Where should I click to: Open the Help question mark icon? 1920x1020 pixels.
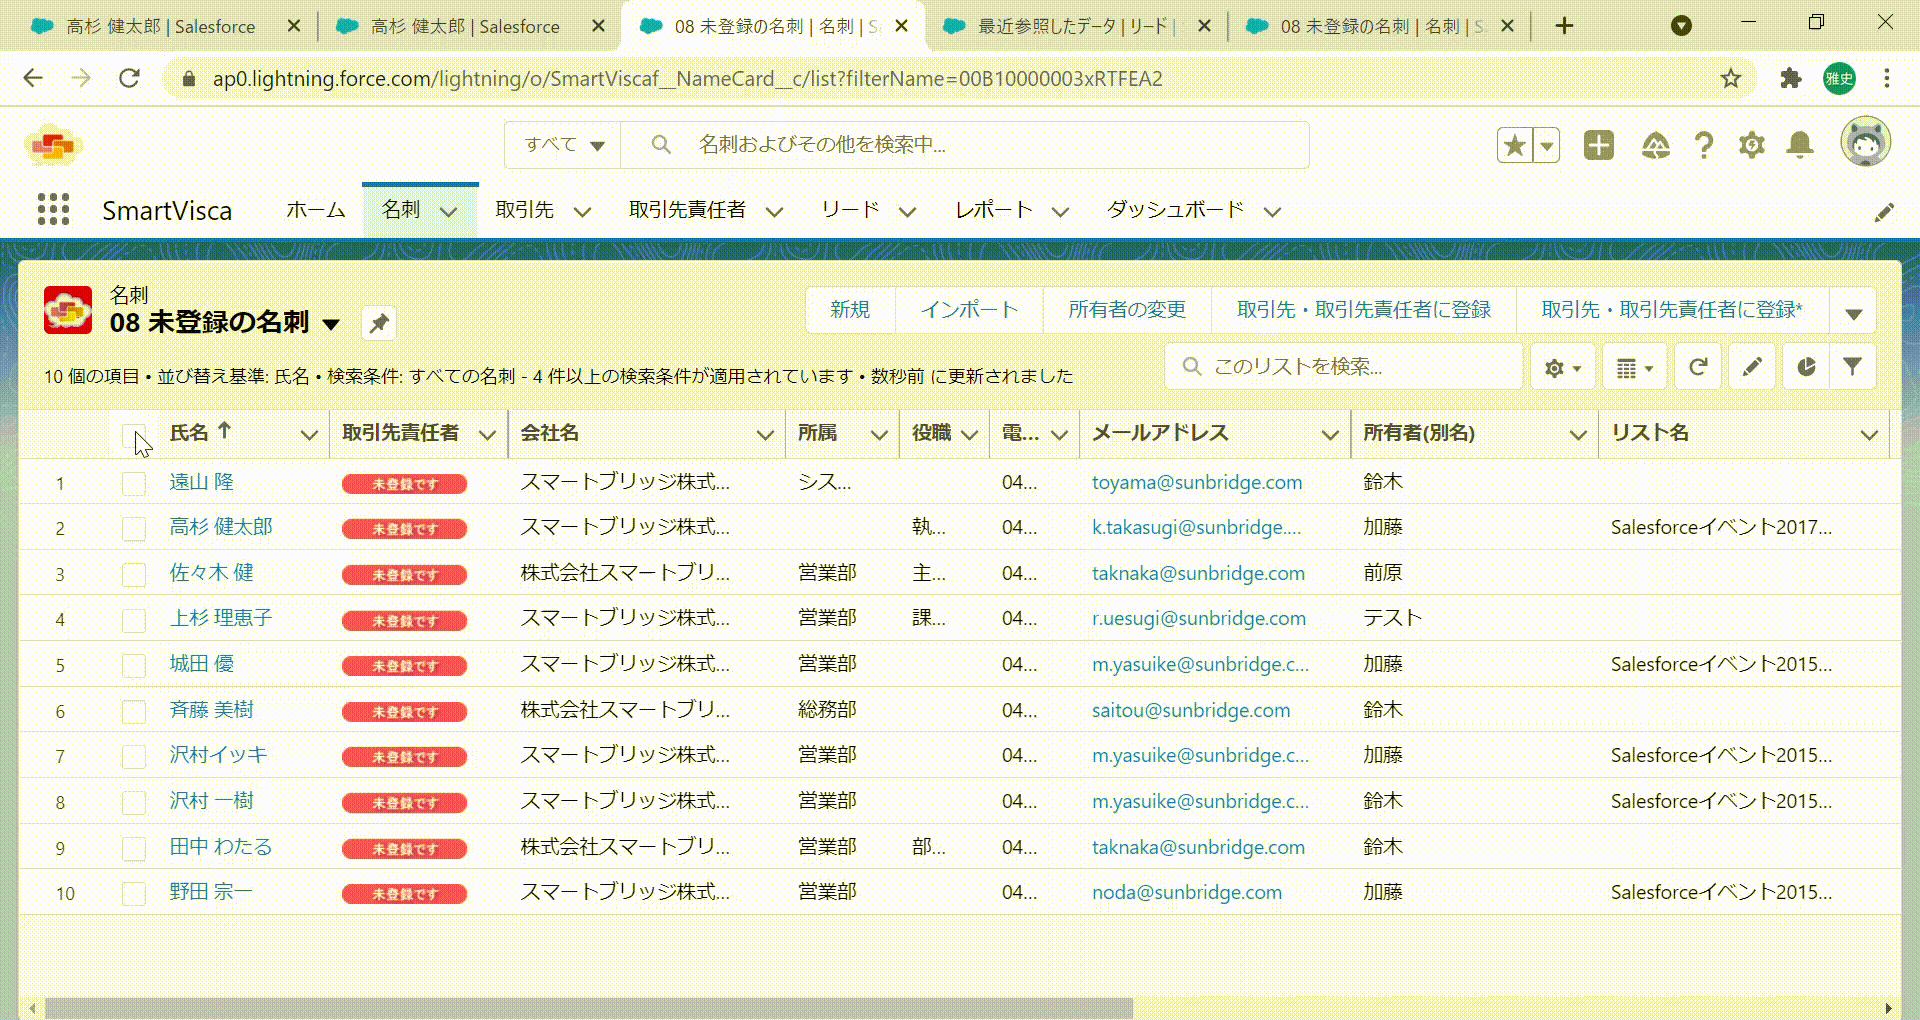[1704, 146]
